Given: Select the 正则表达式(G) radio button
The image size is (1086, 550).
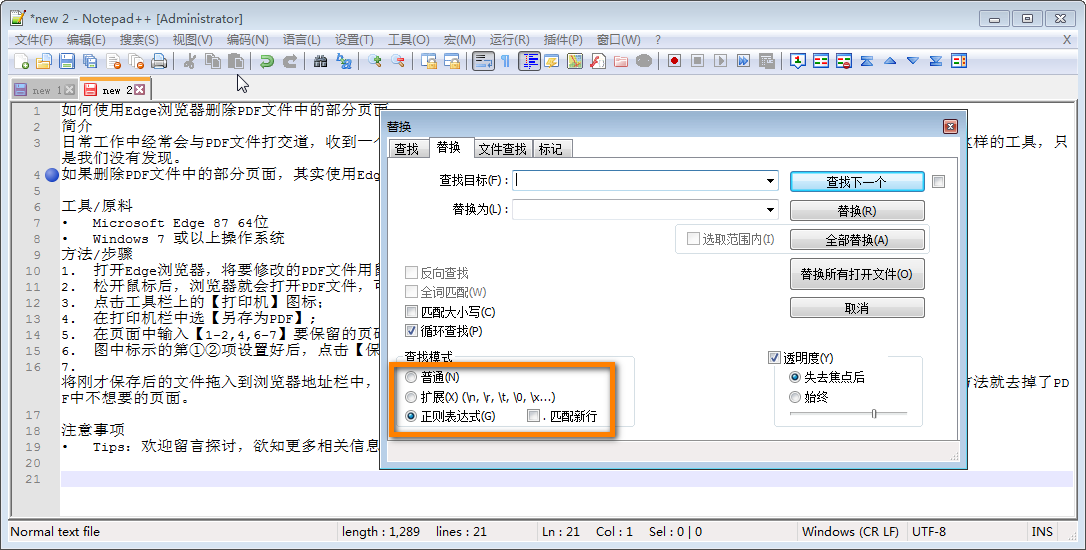Looking at the screenshot, I should (411, 417).
